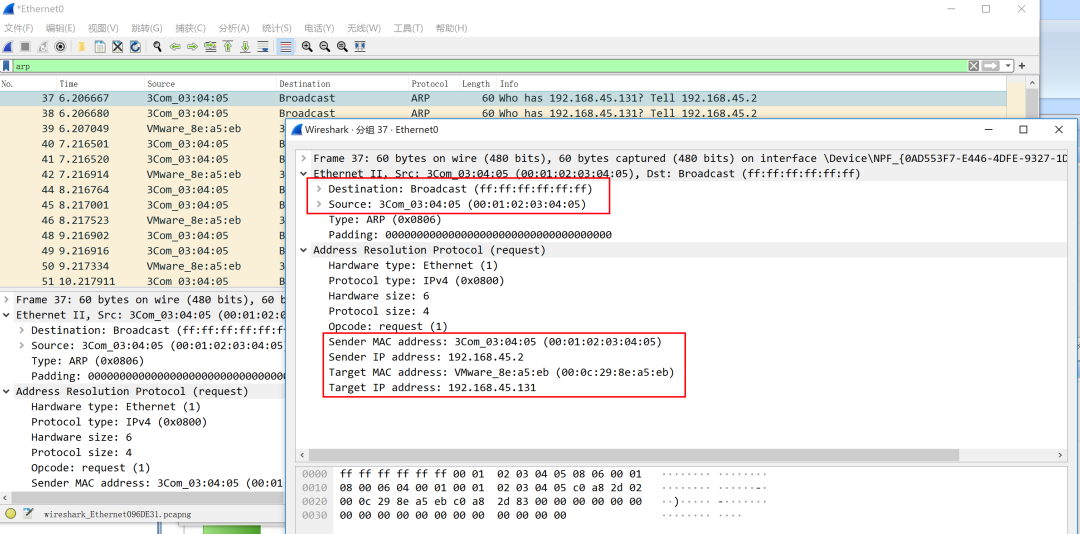Stop the running capture
The image size is (1080, 534).
pos(25,46)
